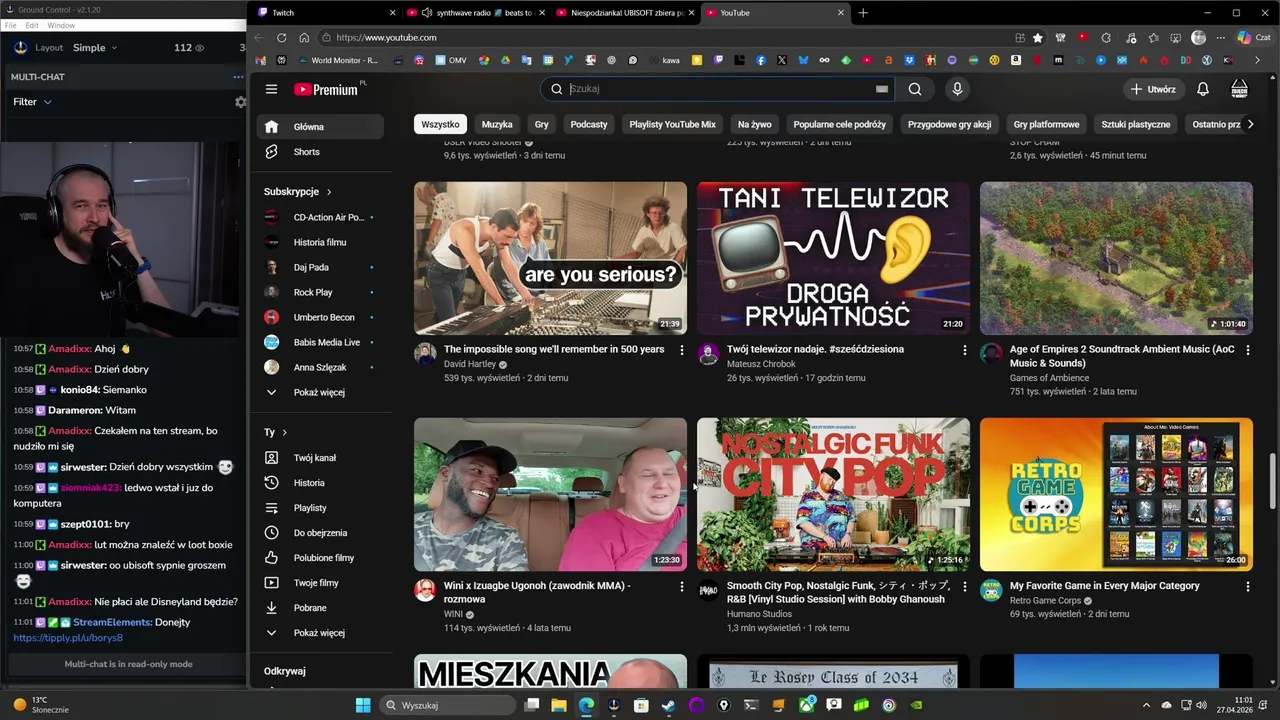Open Anna Szlęzak subscription channel
Image resolution: width=1280 pixels, height=720 pixels.
click(x=318, y=367)
